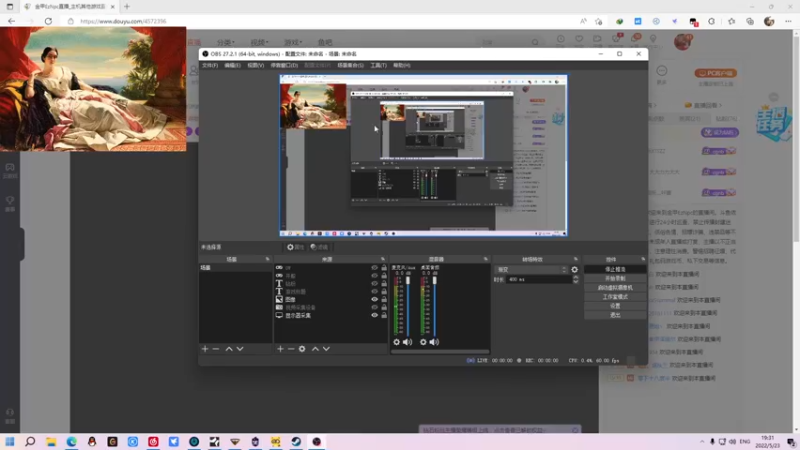Viewport: 800px width, 450px height.
Task: Click 停止推流 stop streaming button
Action: (615, 269)
